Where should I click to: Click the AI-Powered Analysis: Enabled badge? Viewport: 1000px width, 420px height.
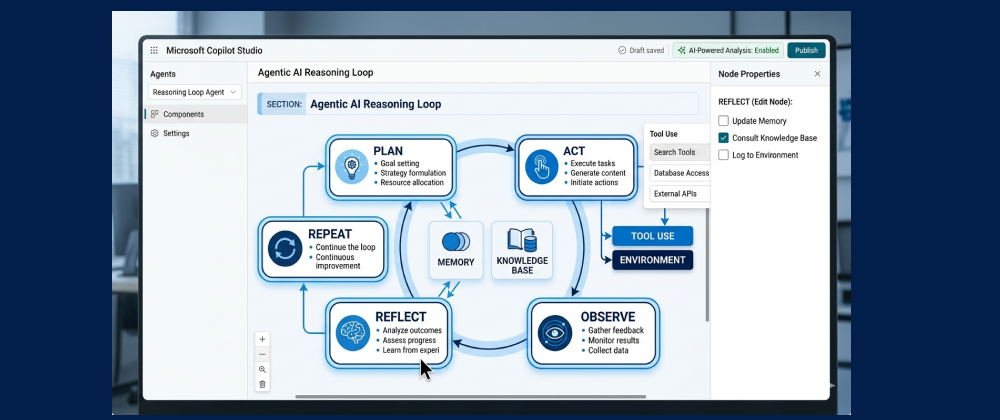pyautogui.click(x=728, y=50)
